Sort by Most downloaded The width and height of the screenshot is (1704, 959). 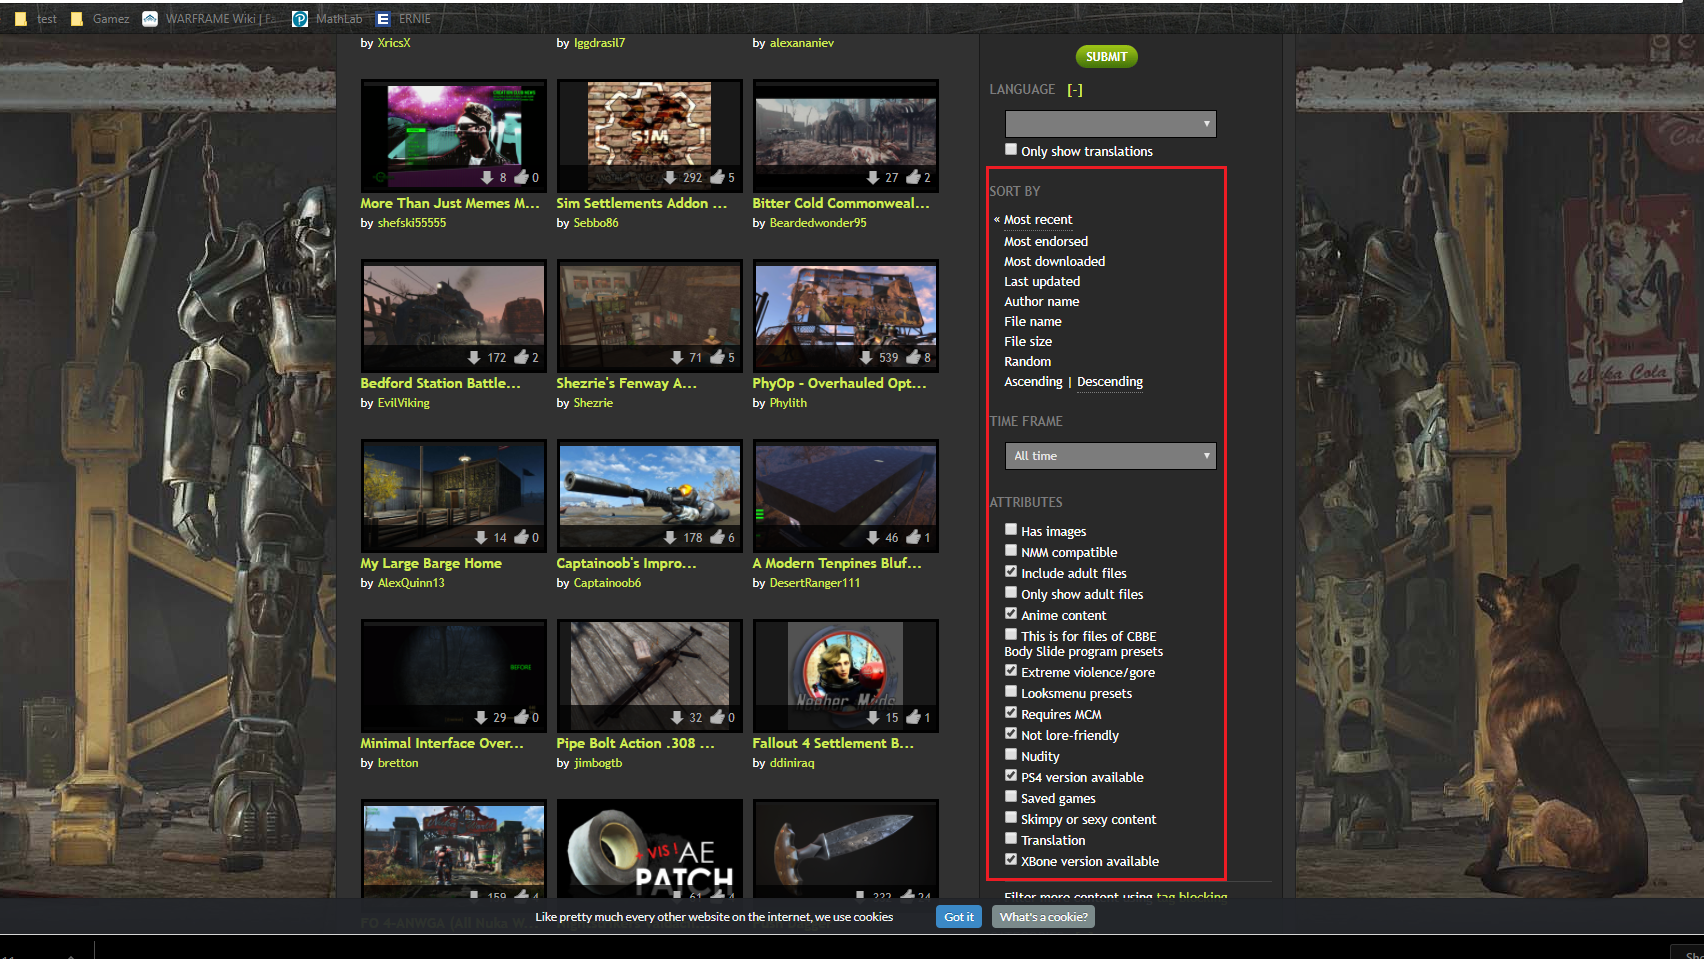pos(1055,261)
